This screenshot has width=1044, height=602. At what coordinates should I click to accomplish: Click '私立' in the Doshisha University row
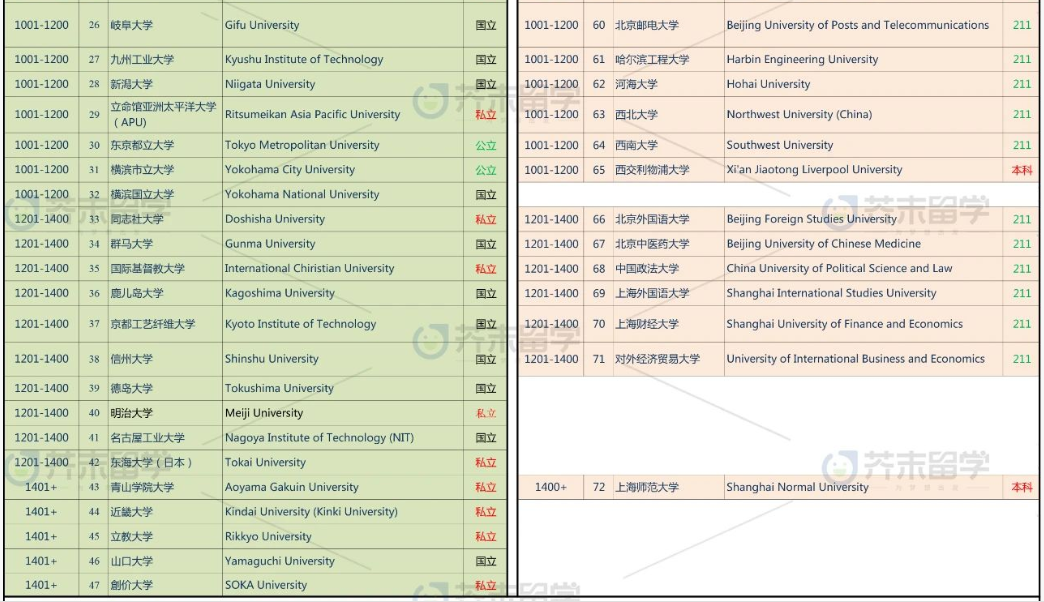click(x=485, y=219)
